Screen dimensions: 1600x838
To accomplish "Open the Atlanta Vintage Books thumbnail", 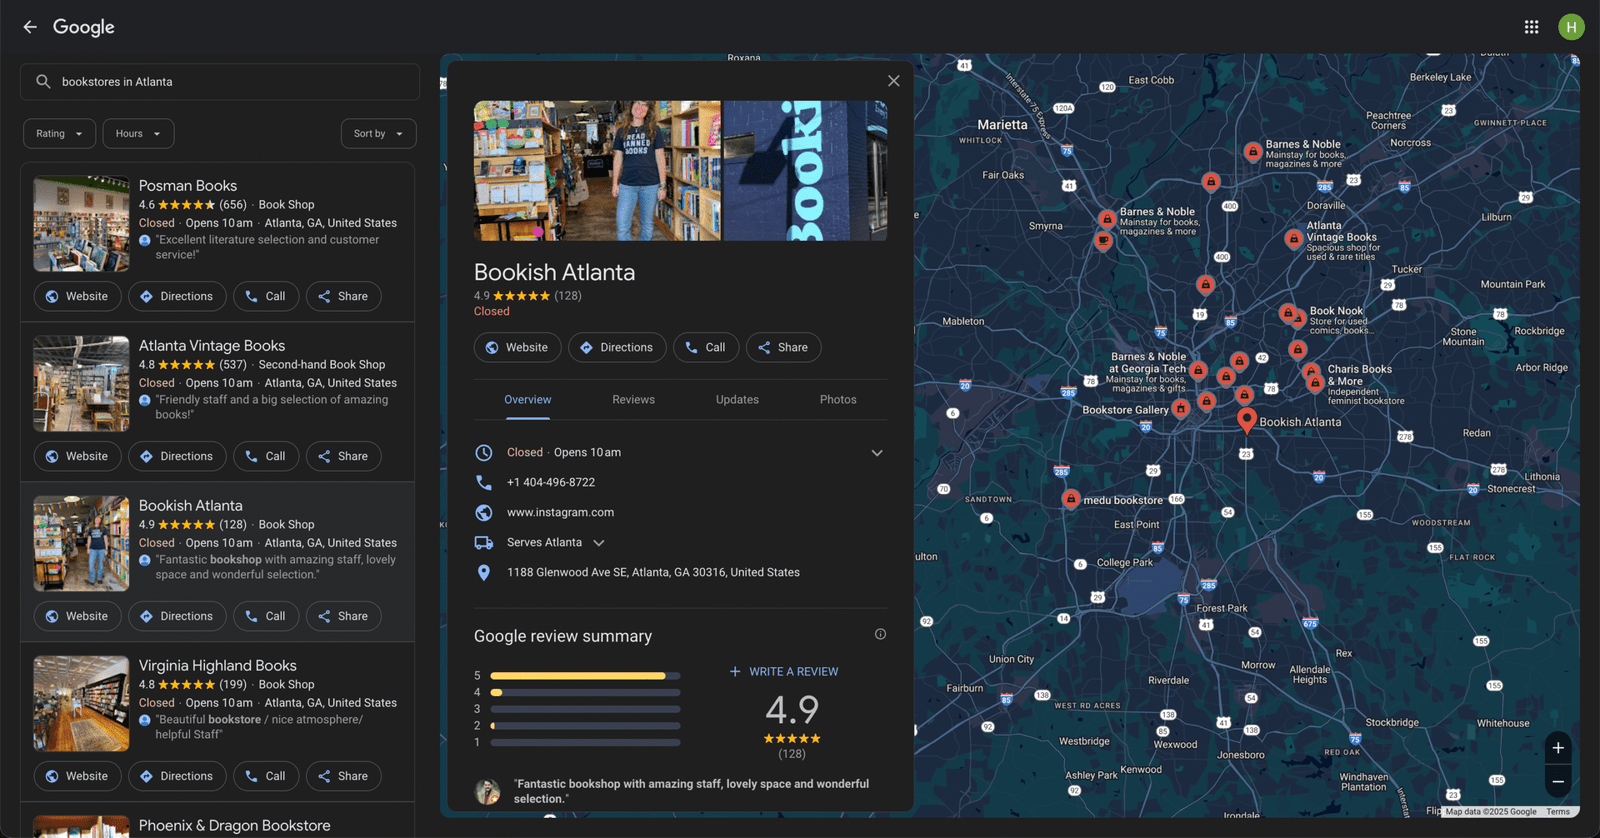I will click(81, 384).
